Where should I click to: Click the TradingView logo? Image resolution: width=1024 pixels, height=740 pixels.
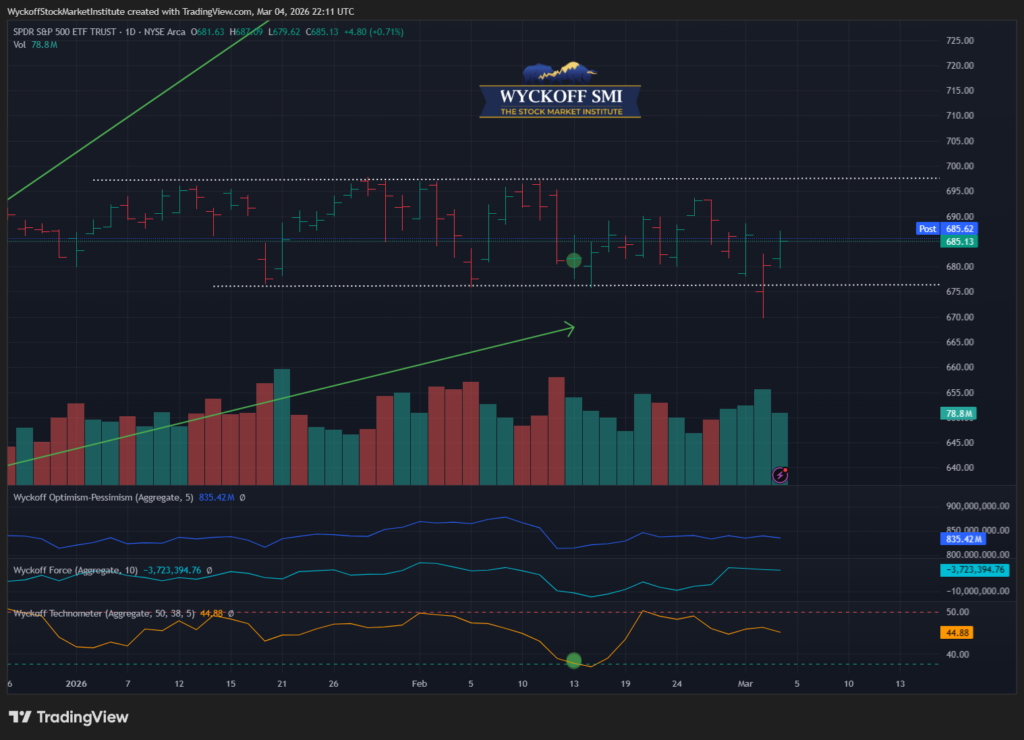point(69,717)
